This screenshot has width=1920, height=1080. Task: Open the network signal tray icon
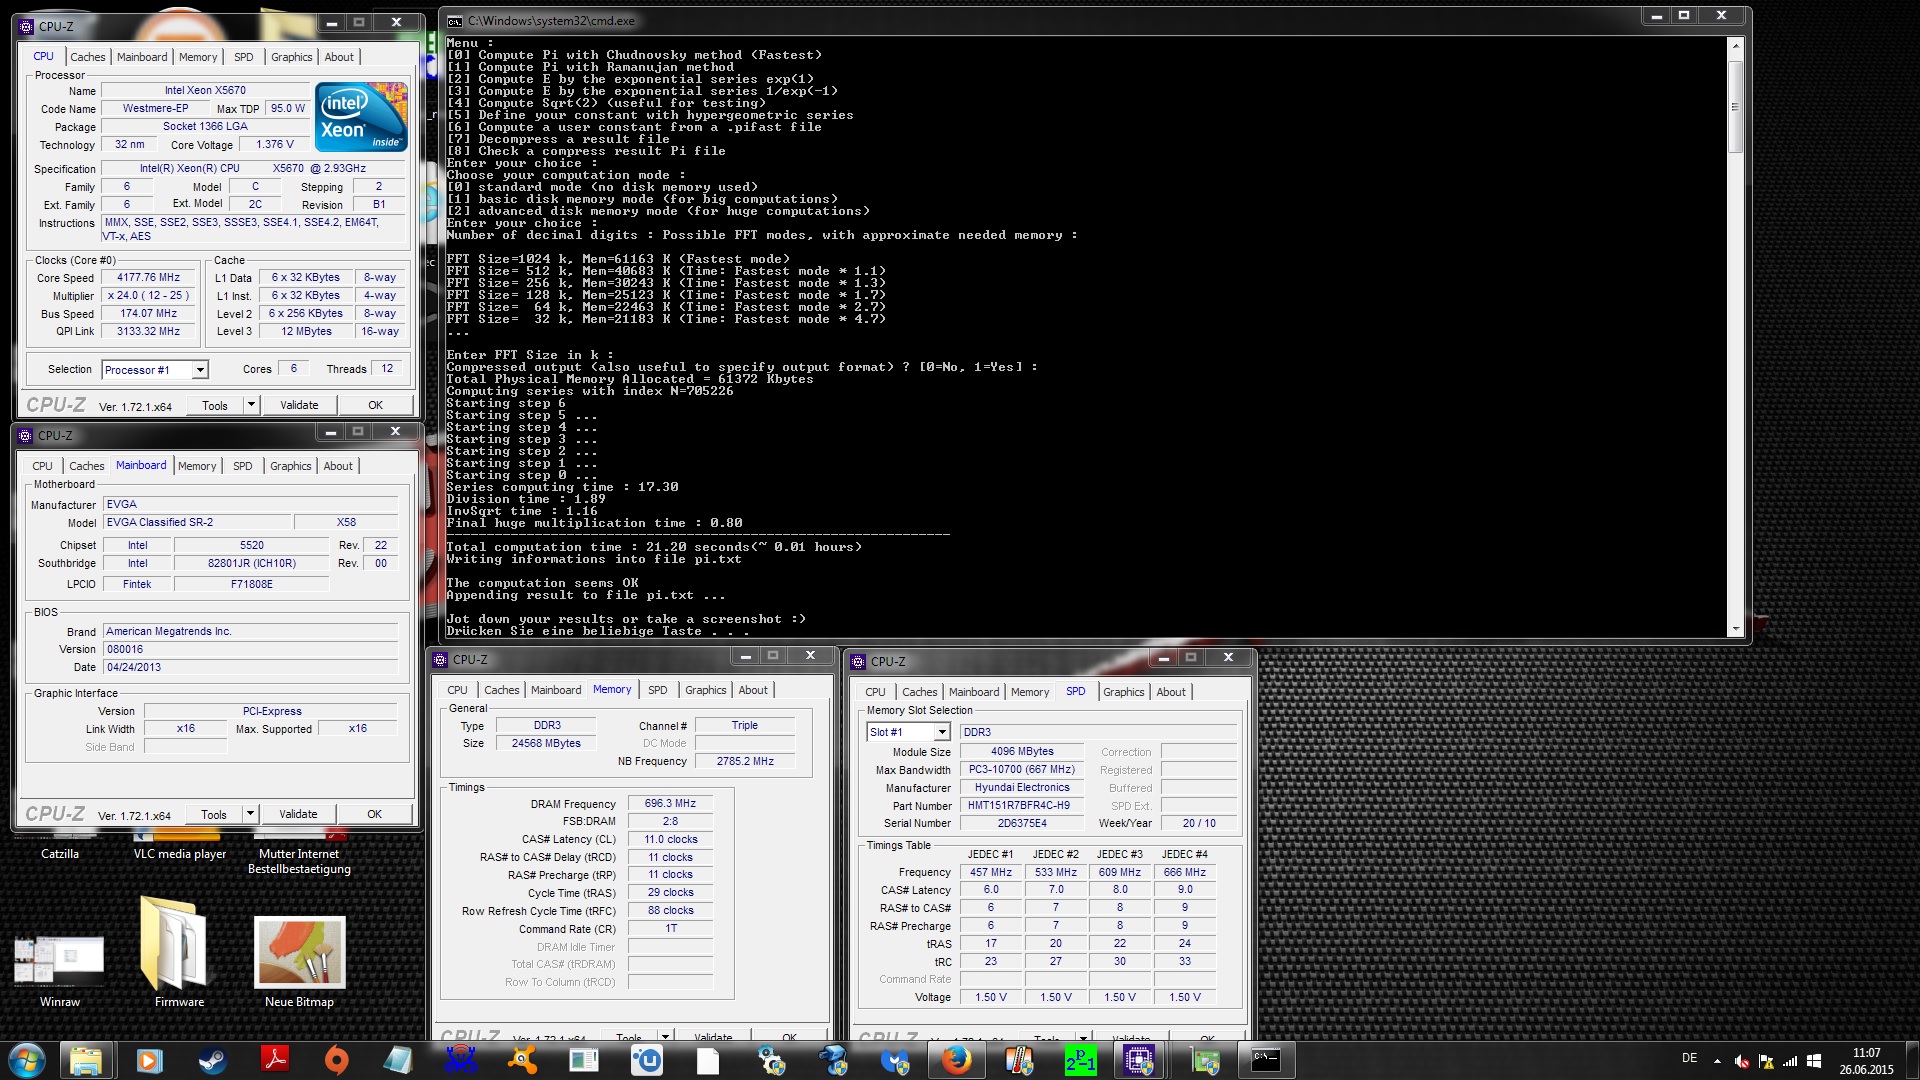coord(1790,1061)
